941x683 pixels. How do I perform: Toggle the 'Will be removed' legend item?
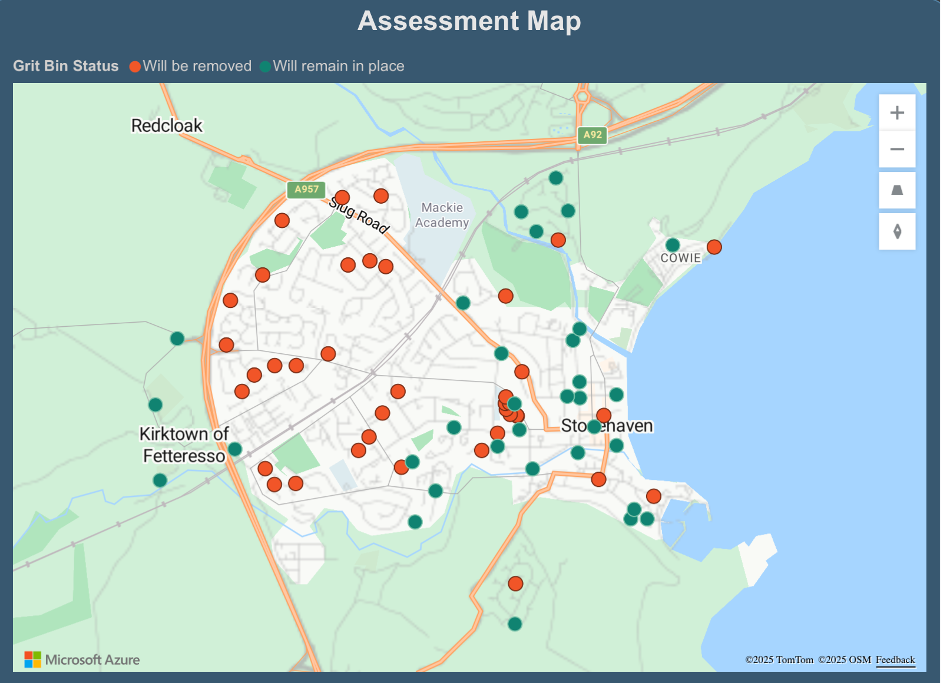196,66
